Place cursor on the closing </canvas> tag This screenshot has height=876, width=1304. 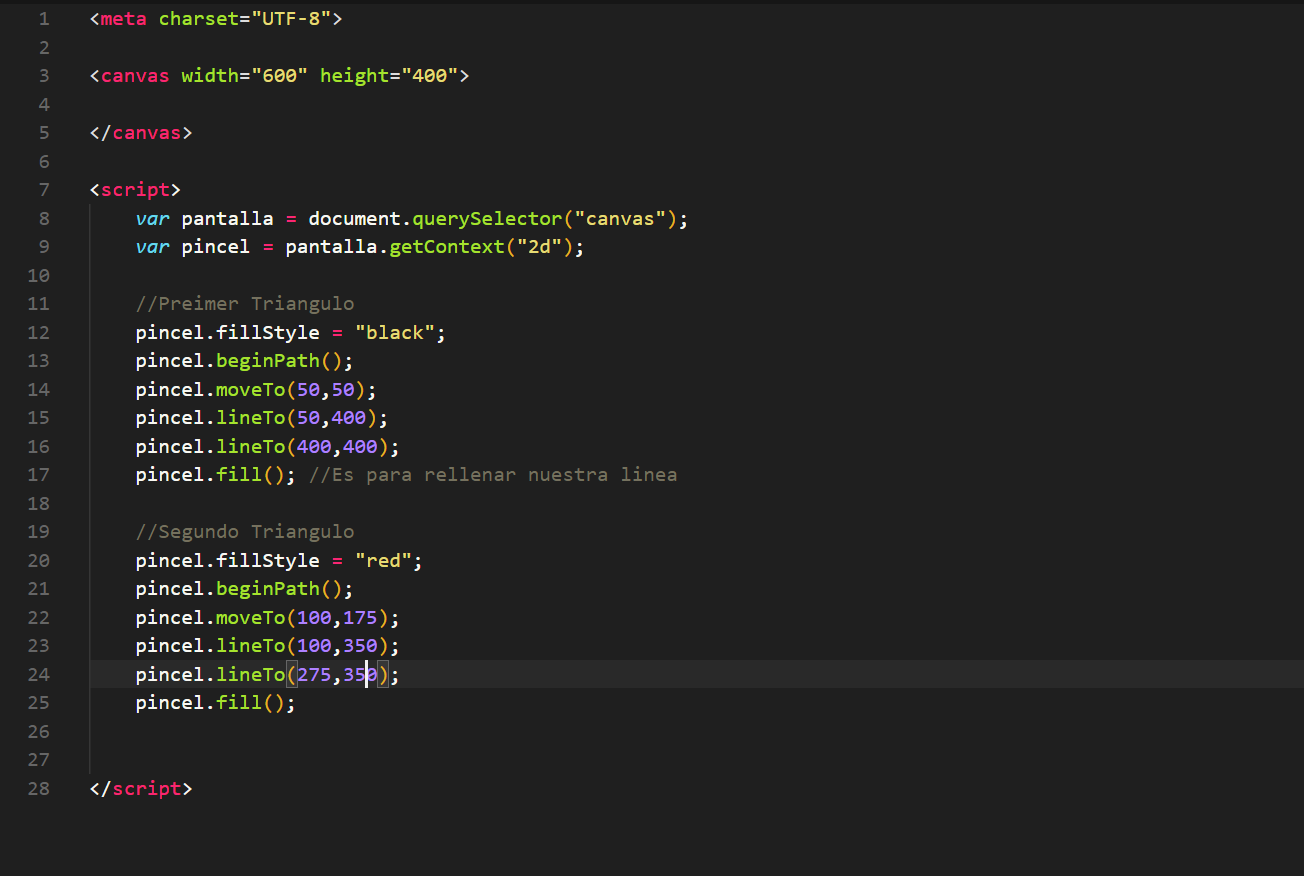141,132
